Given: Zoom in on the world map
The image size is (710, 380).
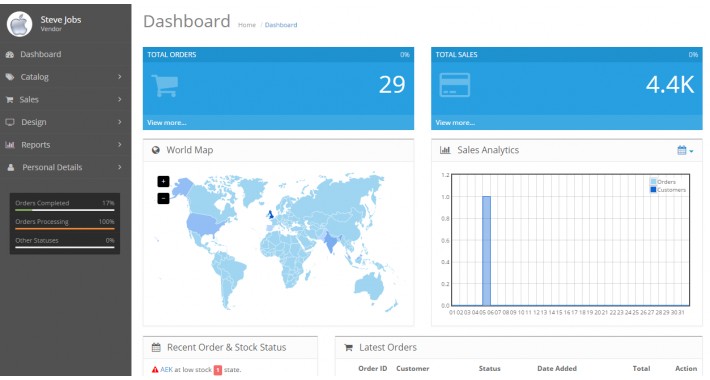Looking at the screenshot, I should 163,182.
